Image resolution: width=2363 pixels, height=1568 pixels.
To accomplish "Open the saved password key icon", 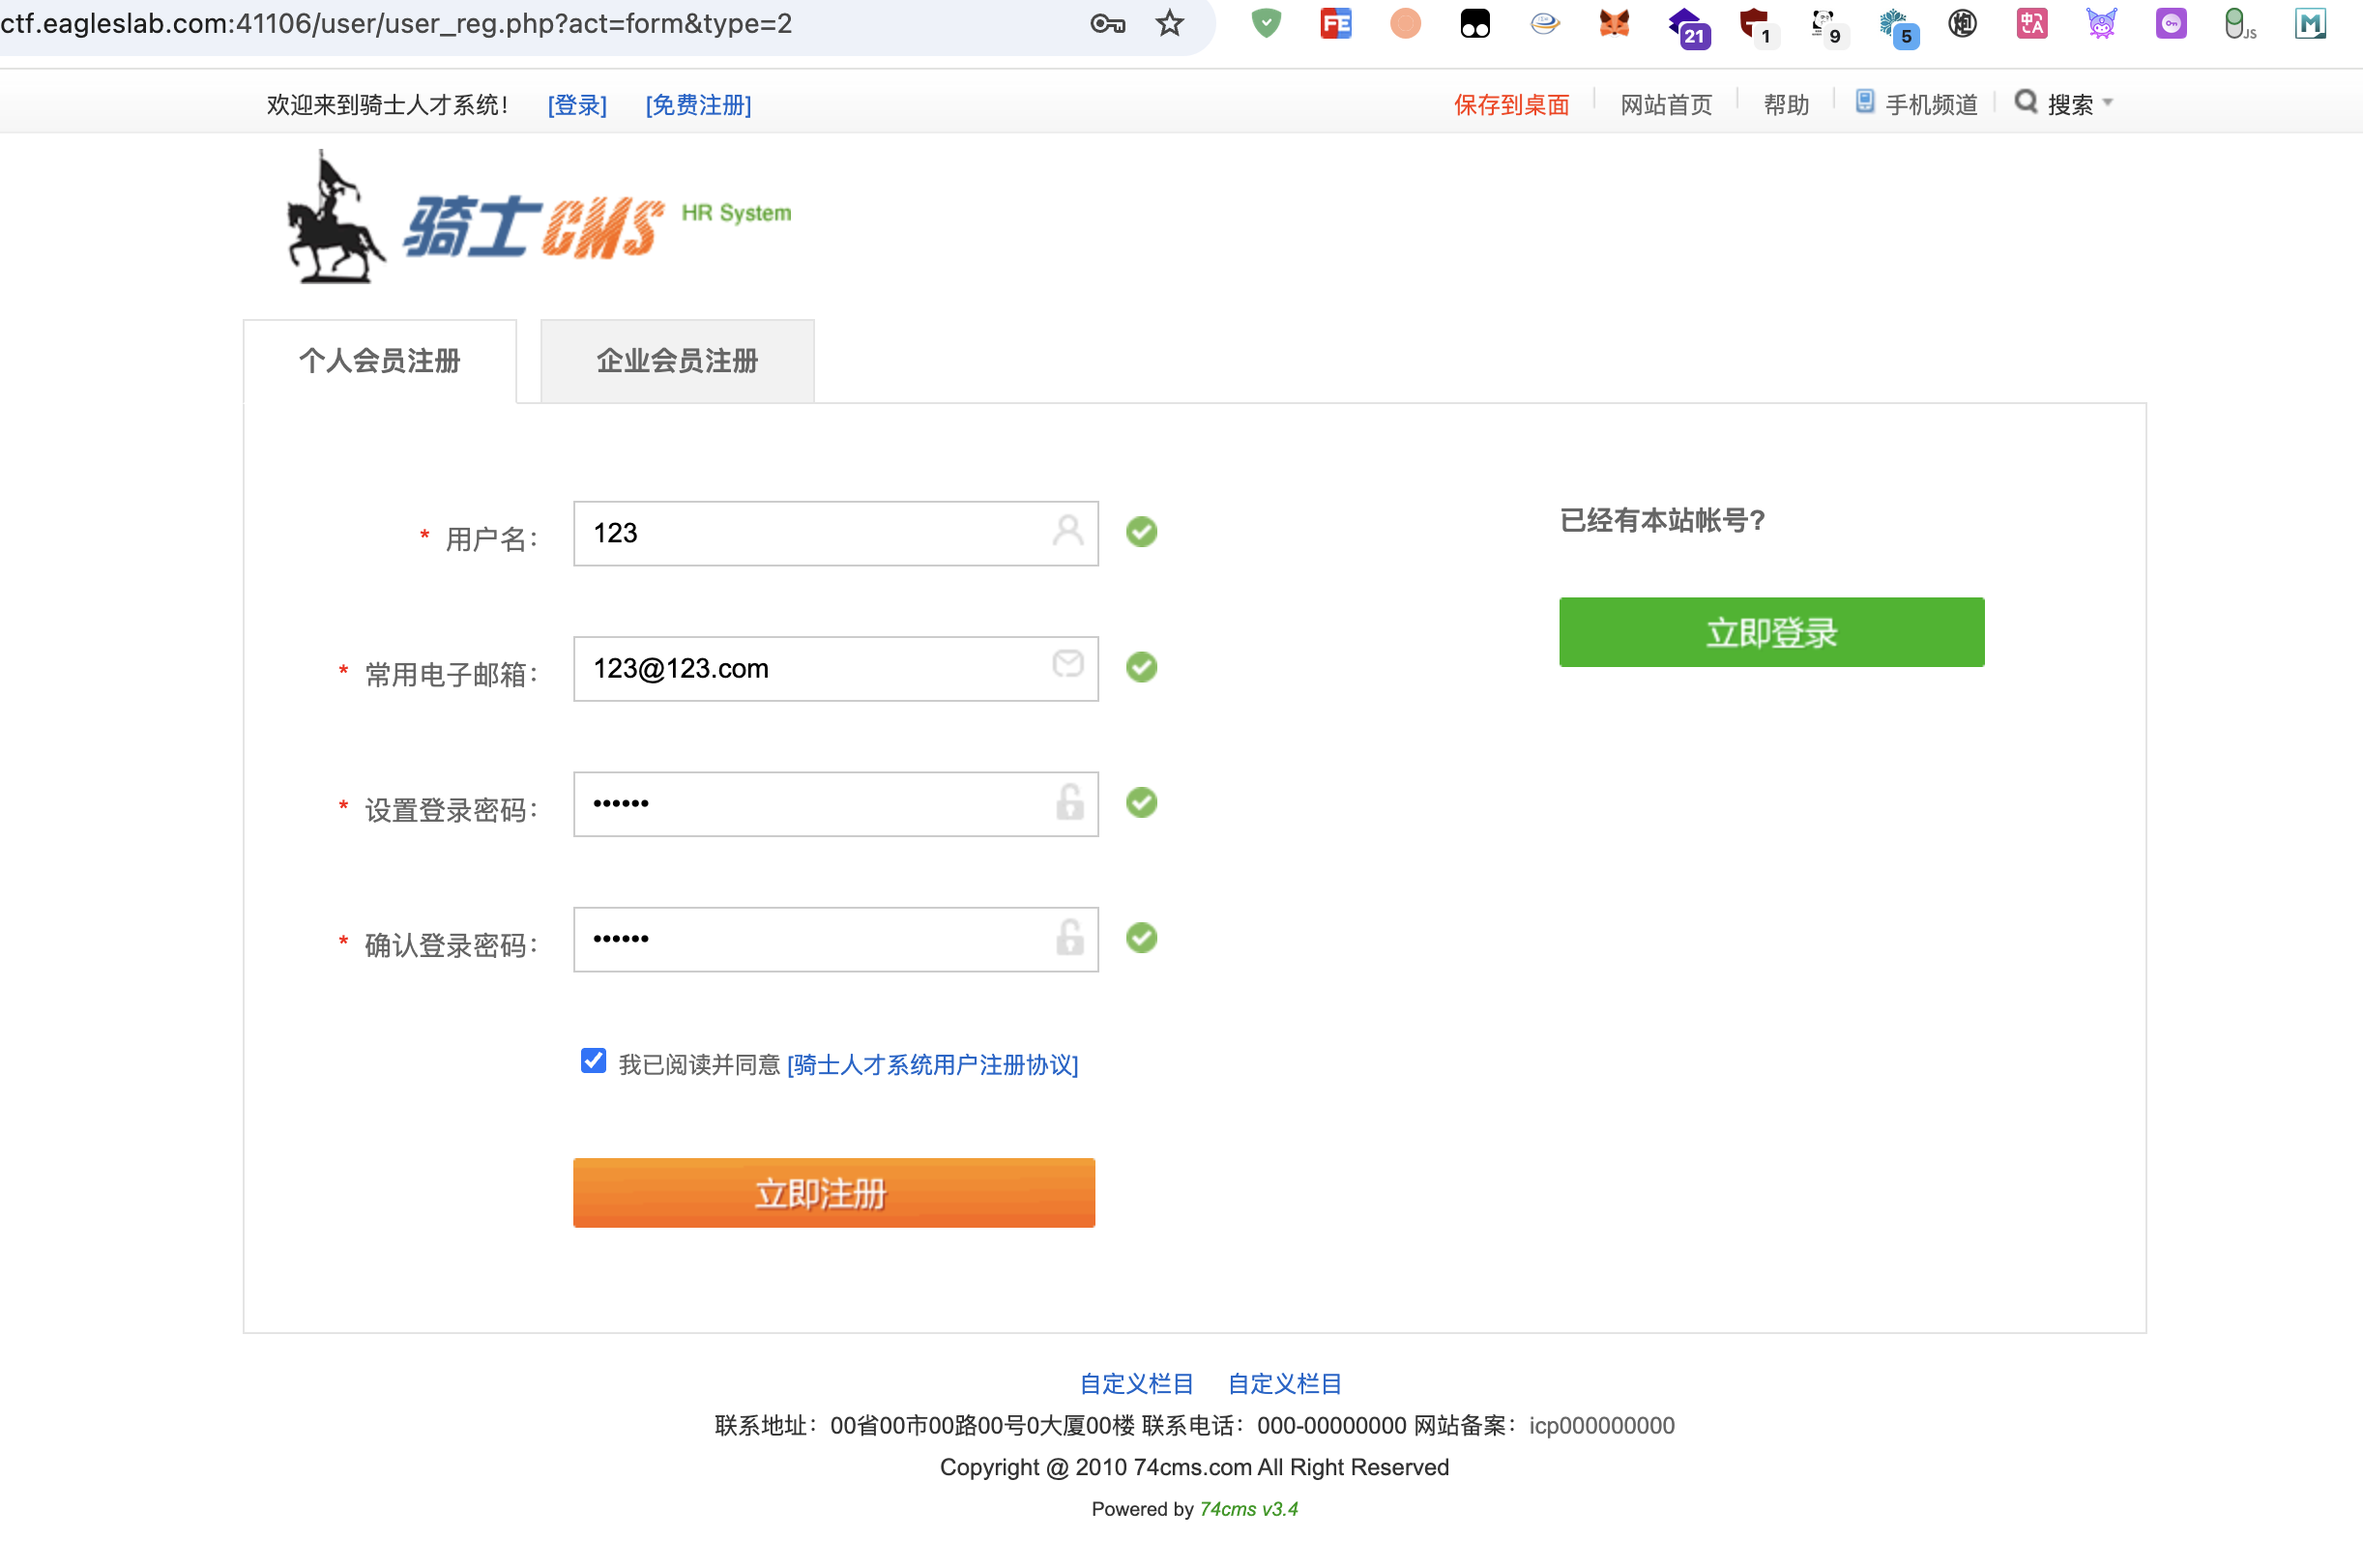I will (1107, 23).
